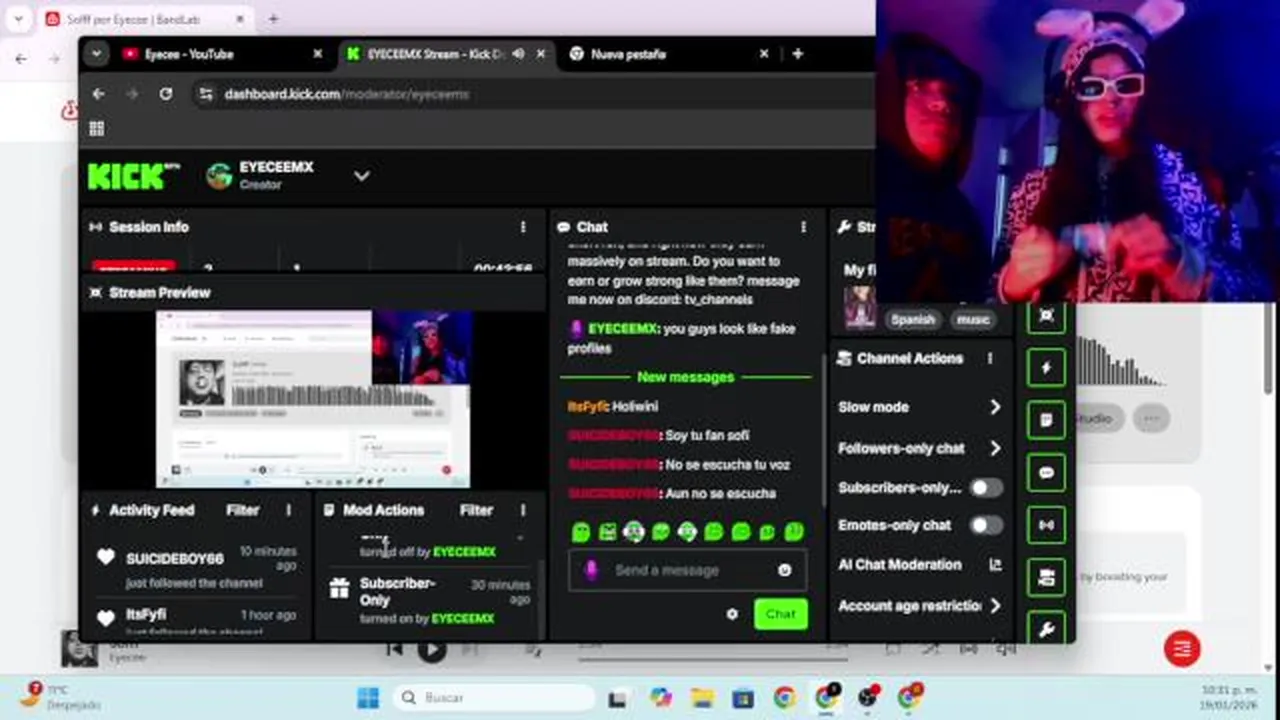Click the broadcast signal sidebar icon
Viewport: 1280px width, 720px height.
1046,525
